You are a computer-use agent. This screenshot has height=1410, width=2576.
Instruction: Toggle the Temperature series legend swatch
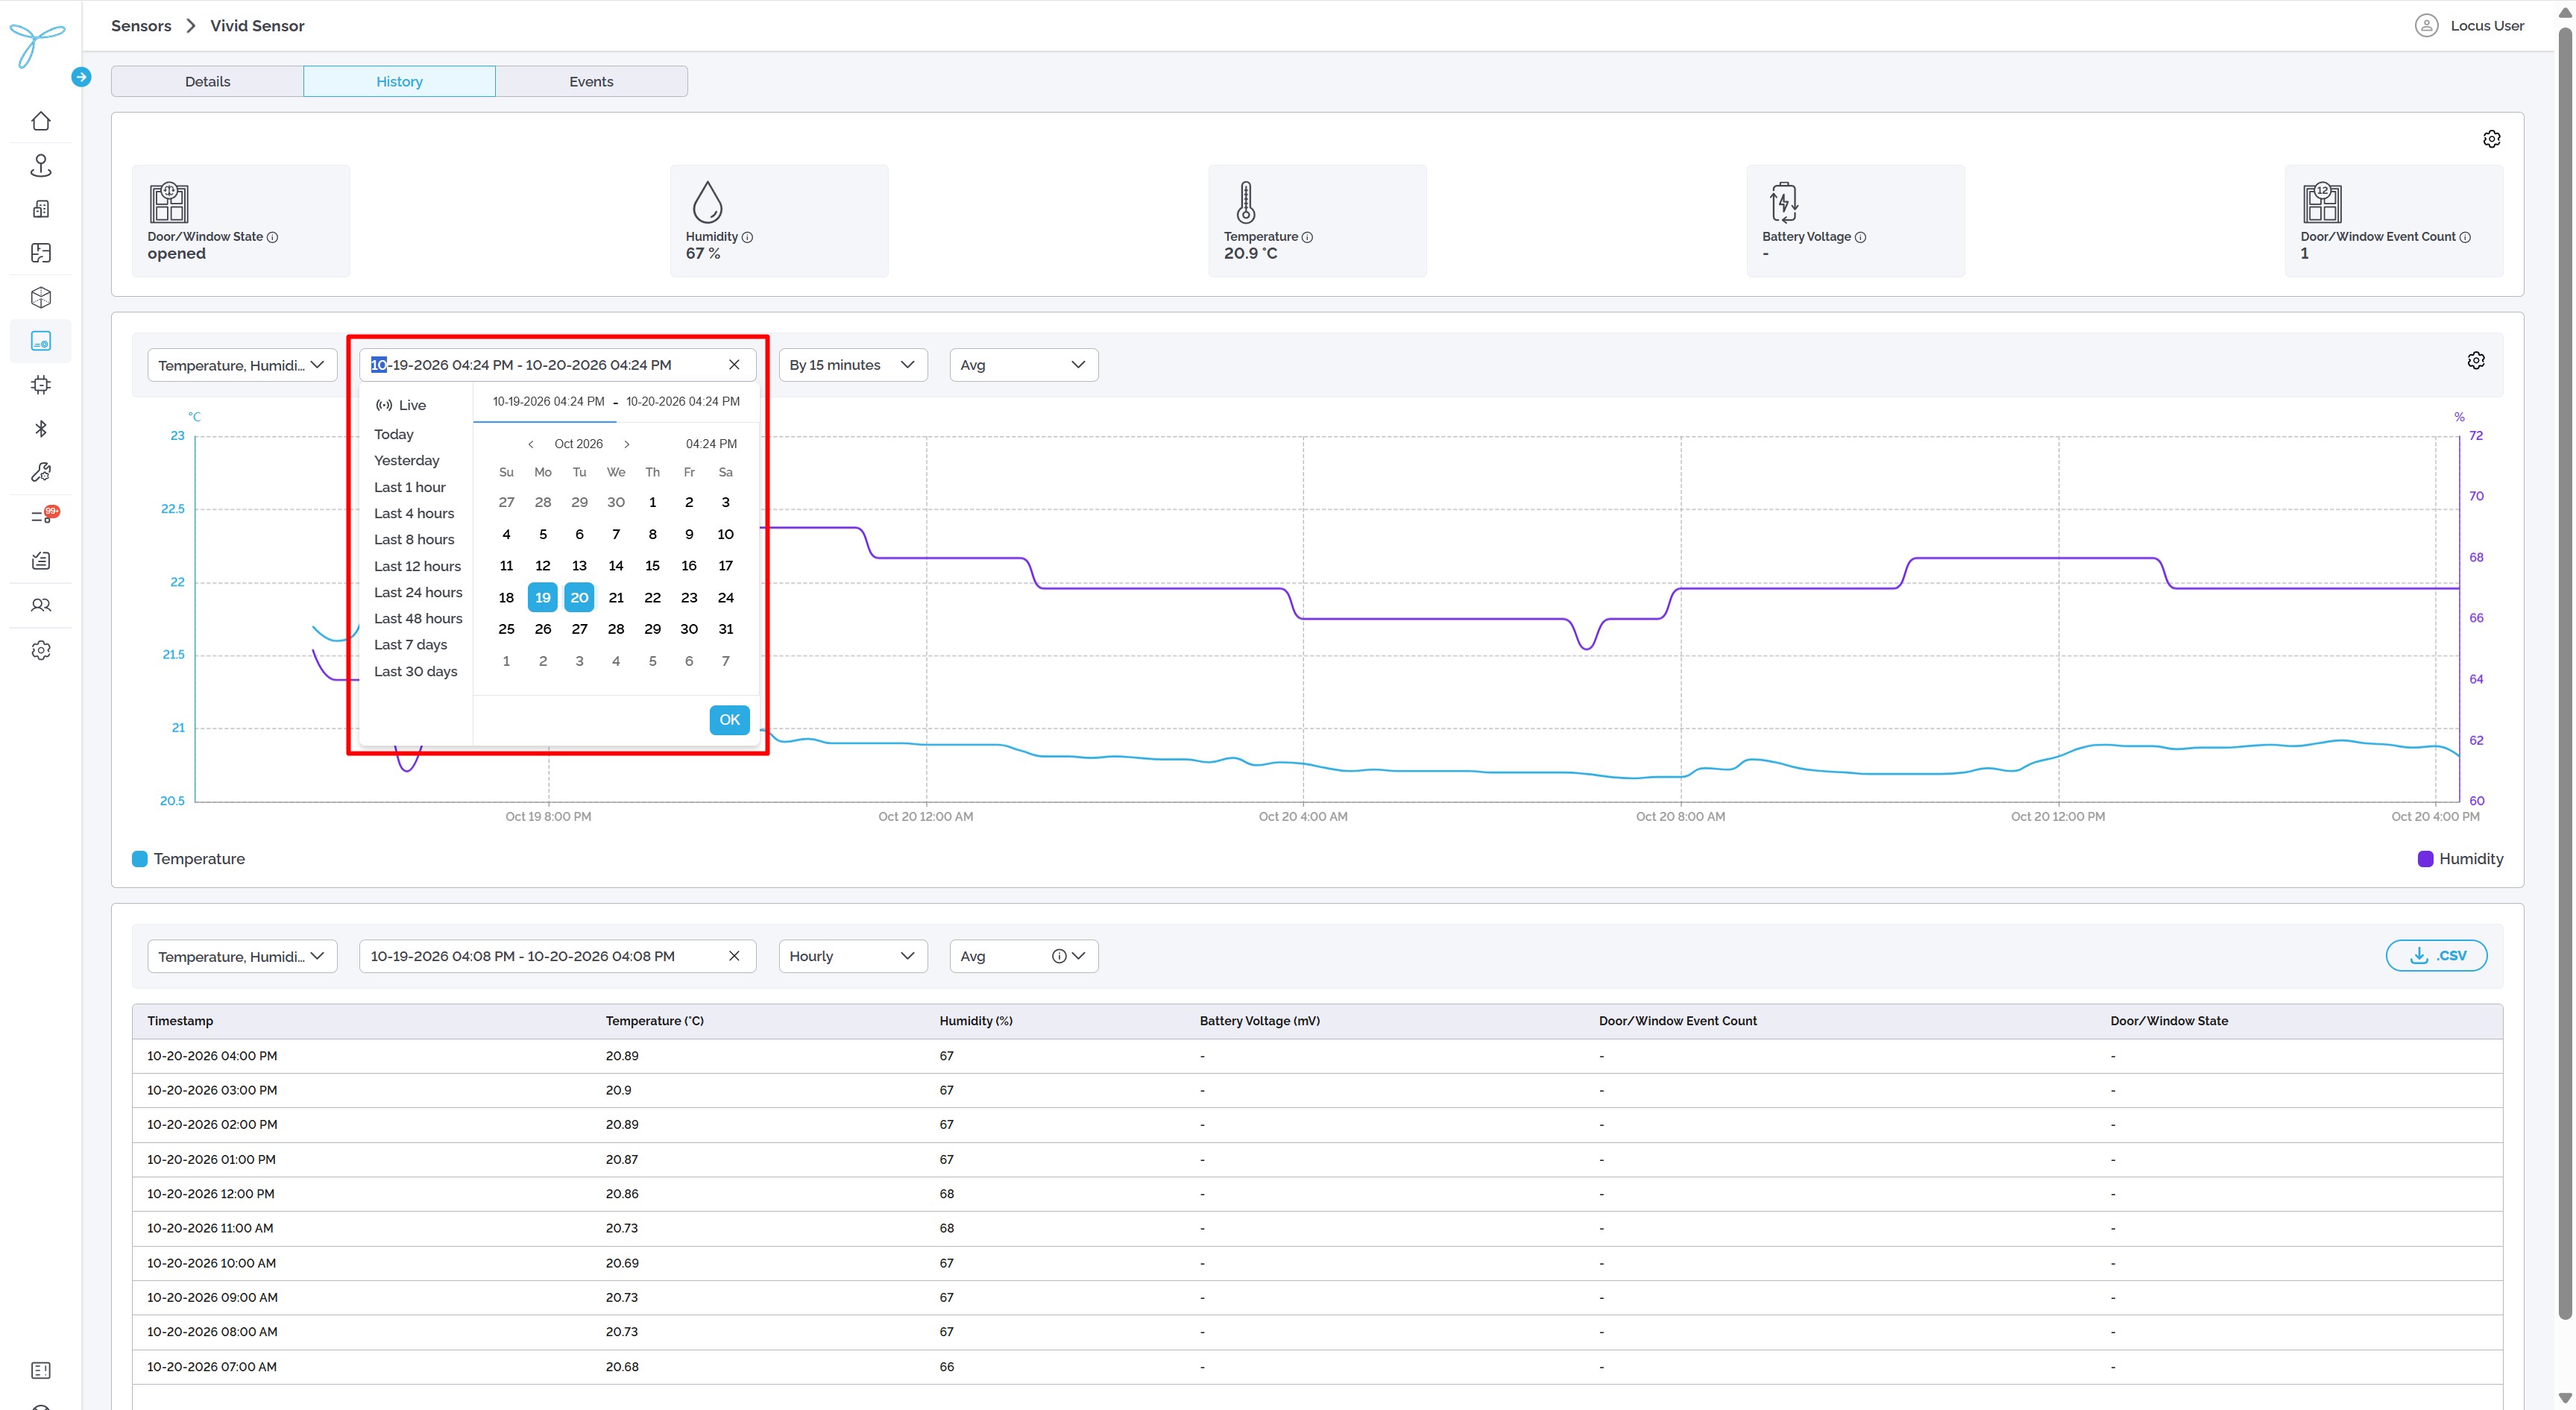140,859
